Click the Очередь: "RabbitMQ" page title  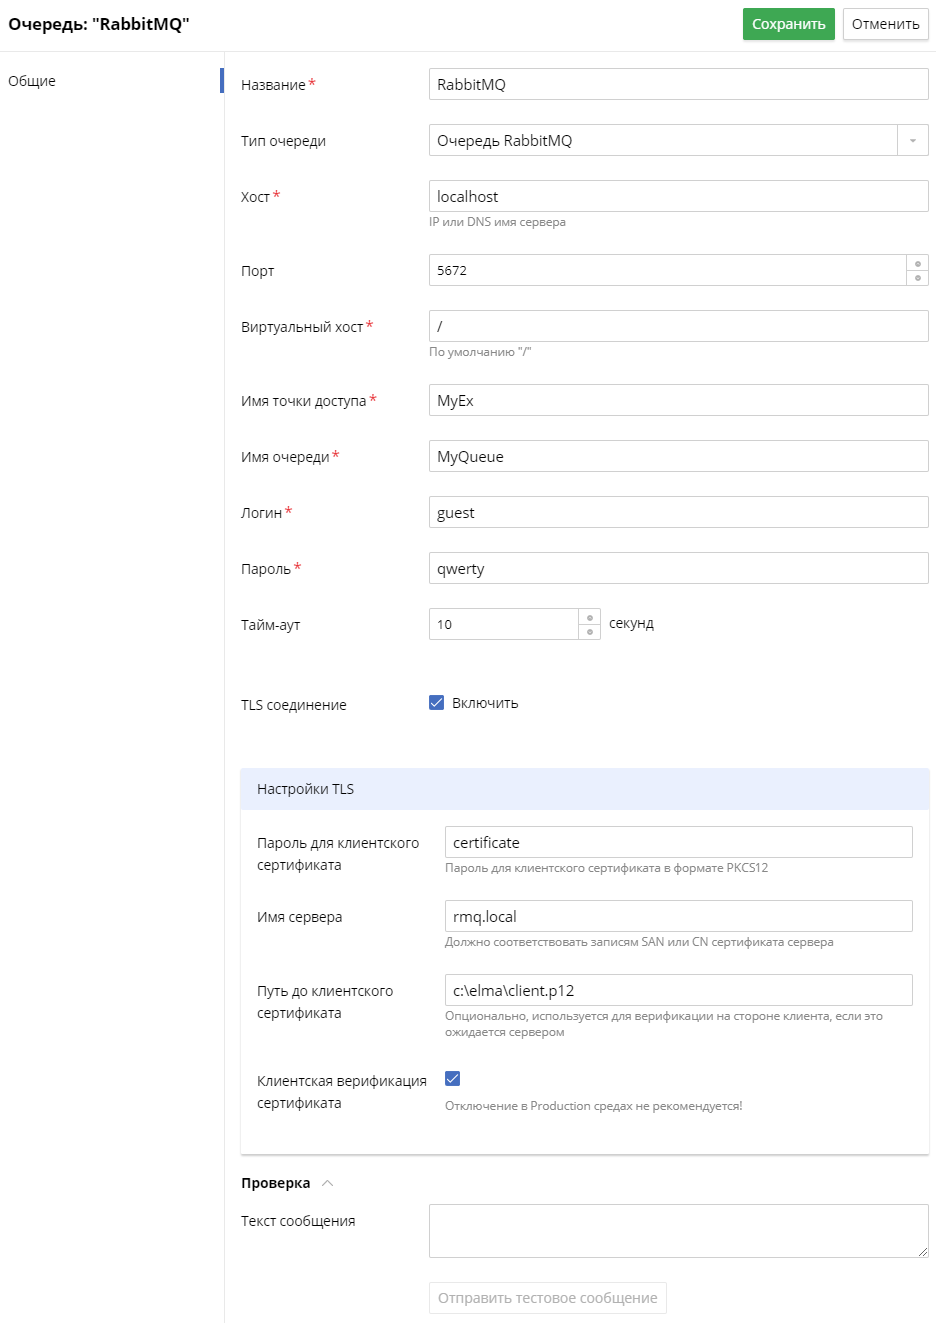[99, 24]
